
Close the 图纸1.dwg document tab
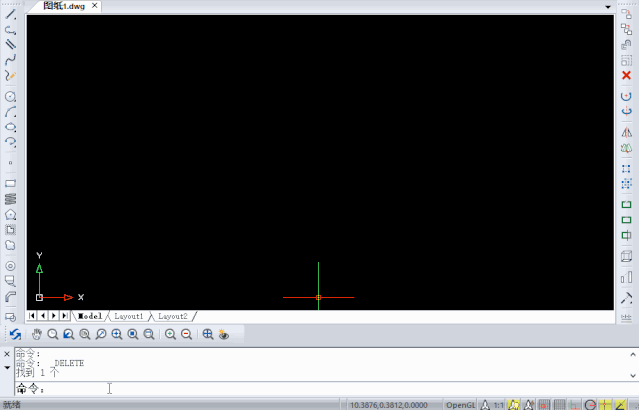[96, 6]
